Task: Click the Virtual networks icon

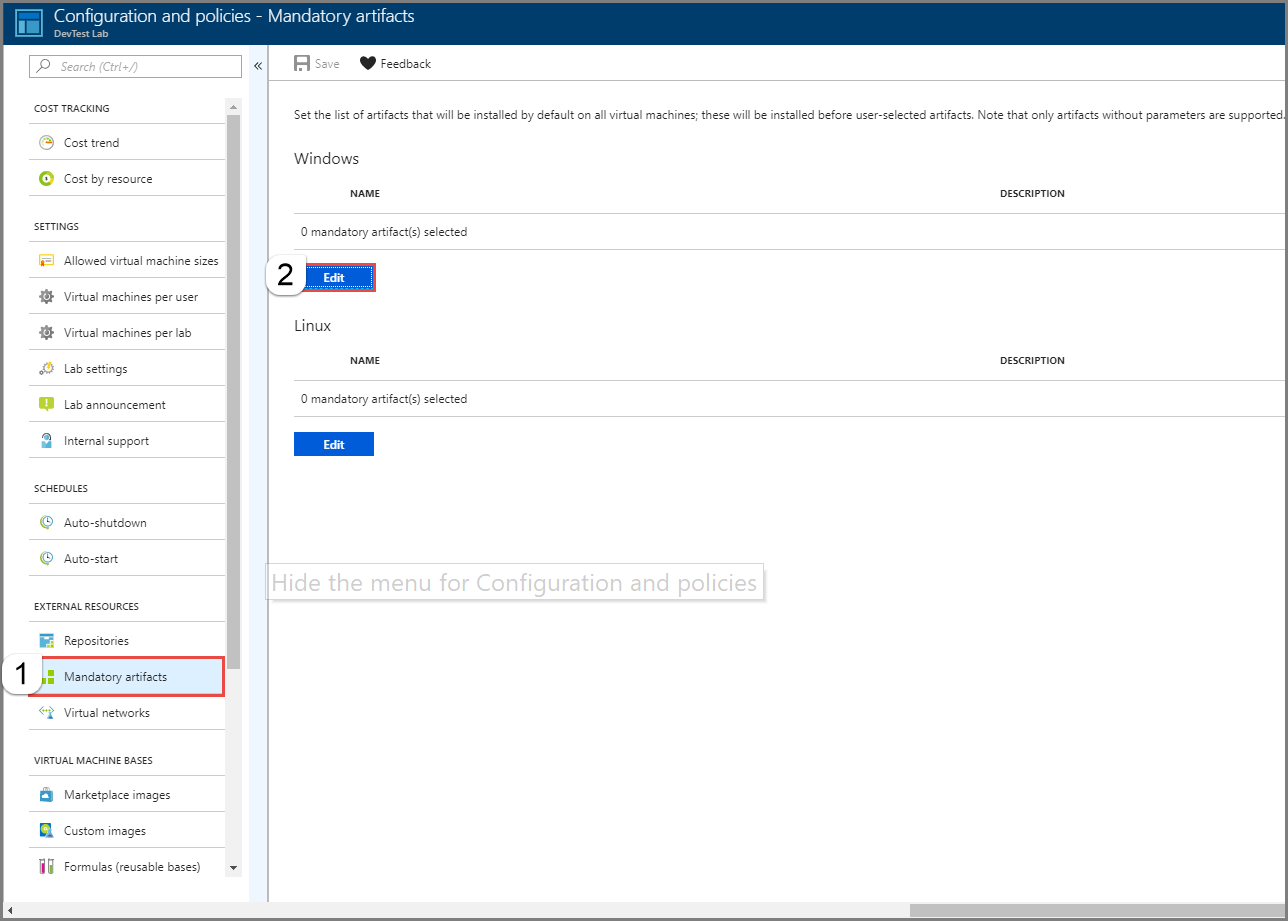Action: pos(46,713)
